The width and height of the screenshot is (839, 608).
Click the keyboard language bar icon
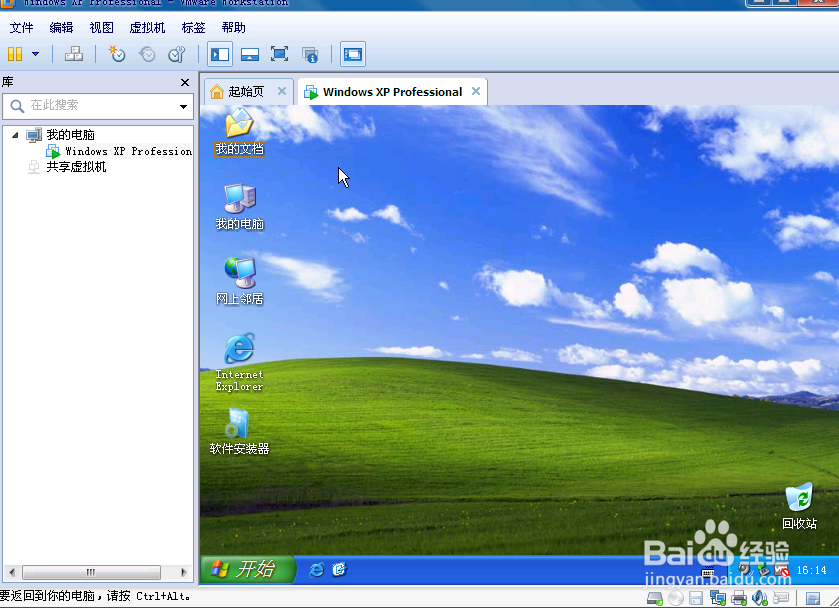pos(707,572)
